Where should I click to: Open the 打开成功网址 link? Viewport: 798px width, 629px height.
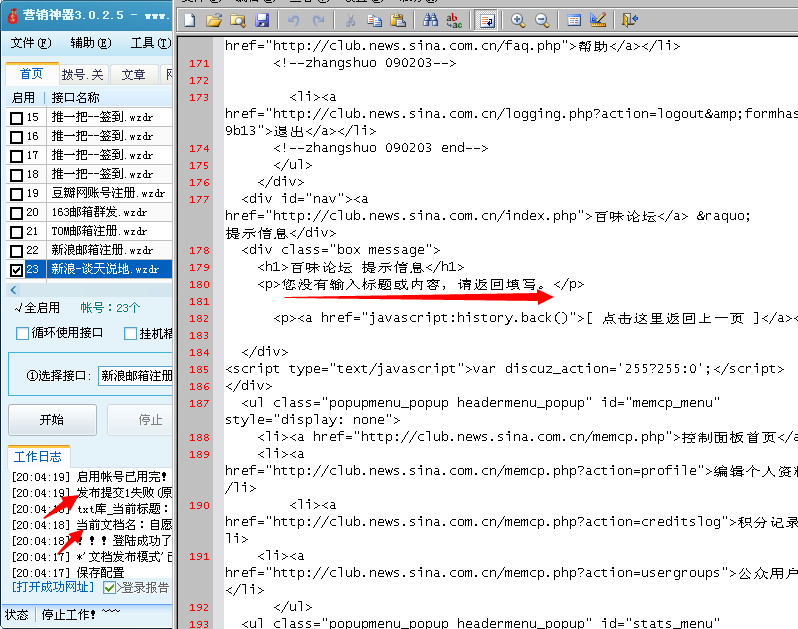53,587
